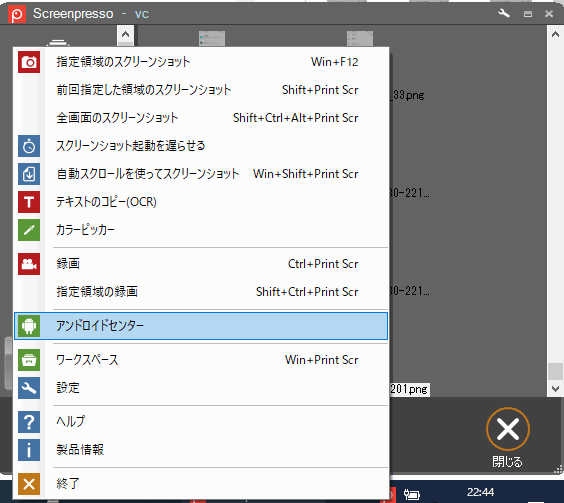Minimize the Screenpresso window to tray
The image size is (564, 503).
(528, 14)
